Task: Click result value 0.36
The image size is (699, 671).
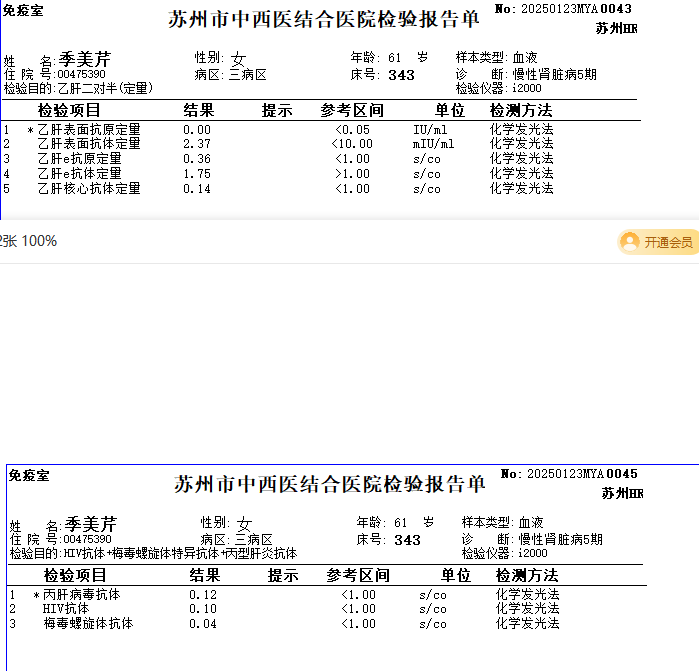Action: click(x=197, y=159)
